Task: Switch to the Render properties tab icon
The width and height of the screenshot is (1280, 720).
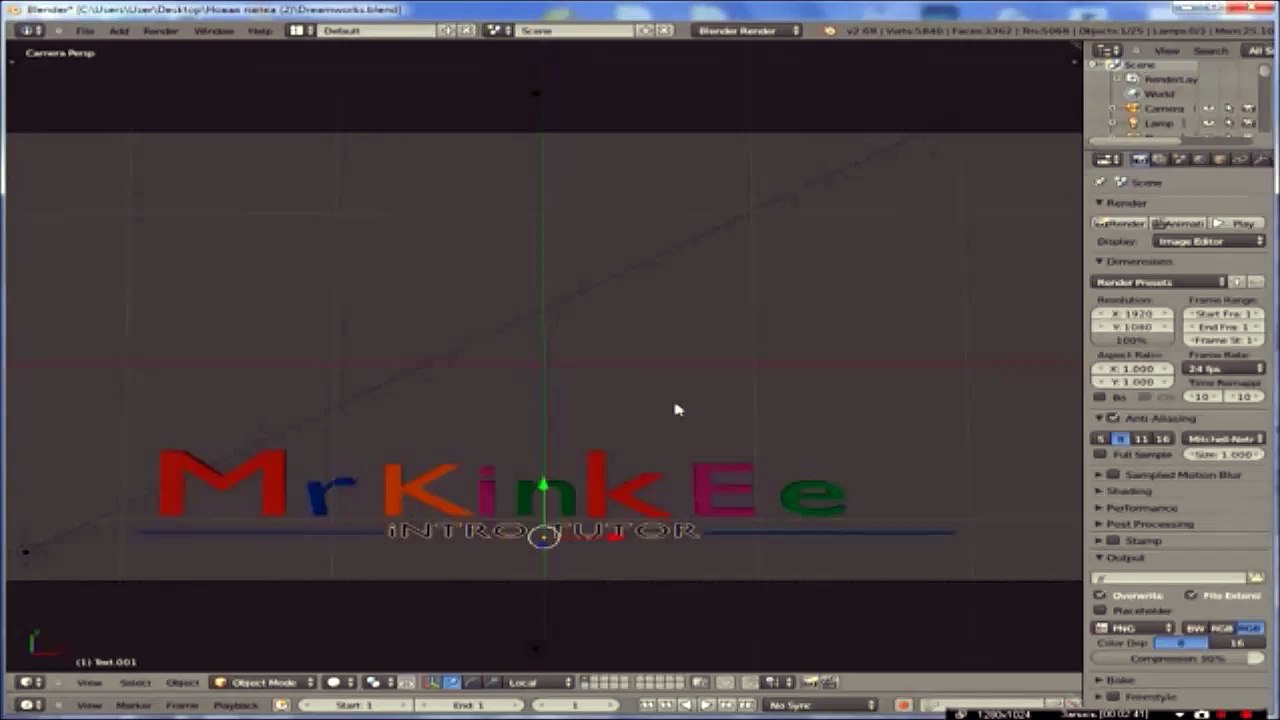Action: (x=1140, y=160)
